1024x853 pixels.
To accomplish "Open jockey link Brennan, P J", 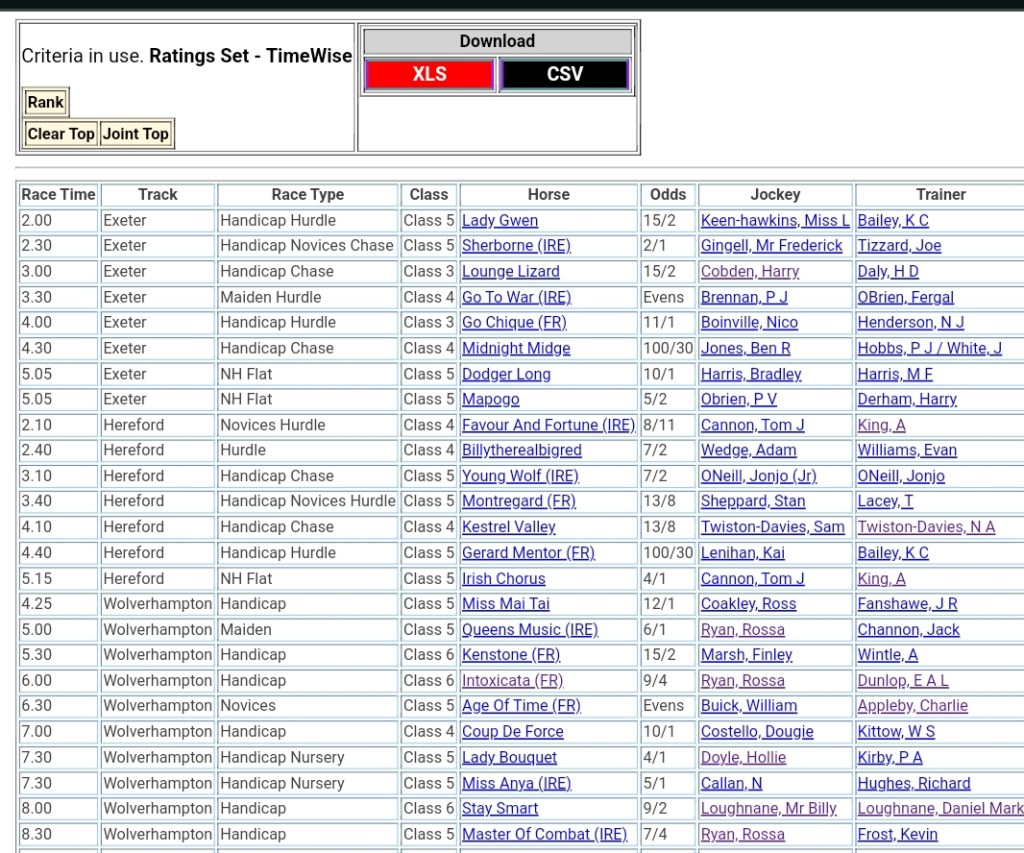I will (x=744, y=297).
